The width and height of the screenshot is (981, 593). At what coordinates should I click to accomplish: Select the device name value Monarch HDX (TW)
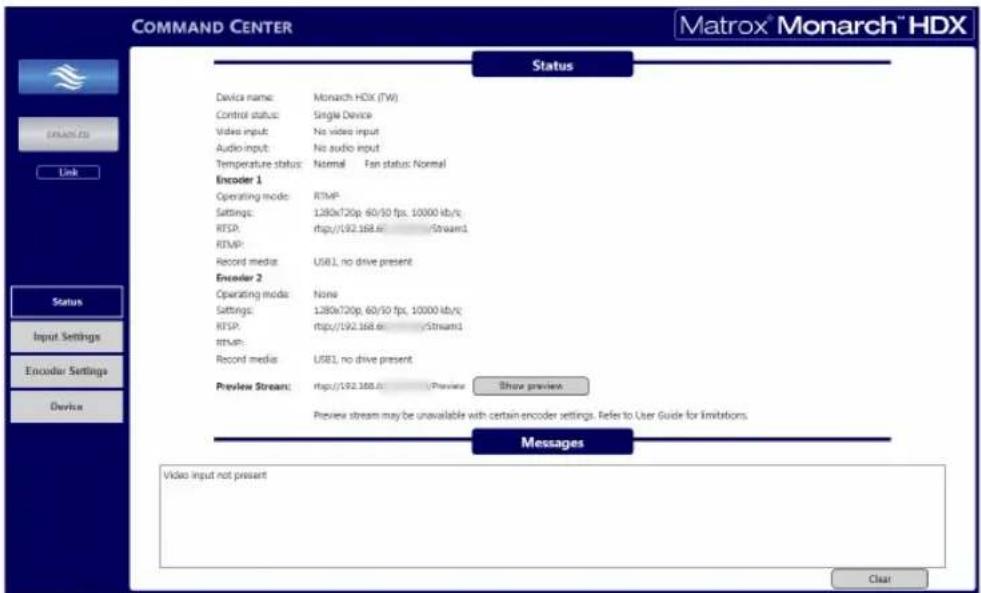(356, 98)
